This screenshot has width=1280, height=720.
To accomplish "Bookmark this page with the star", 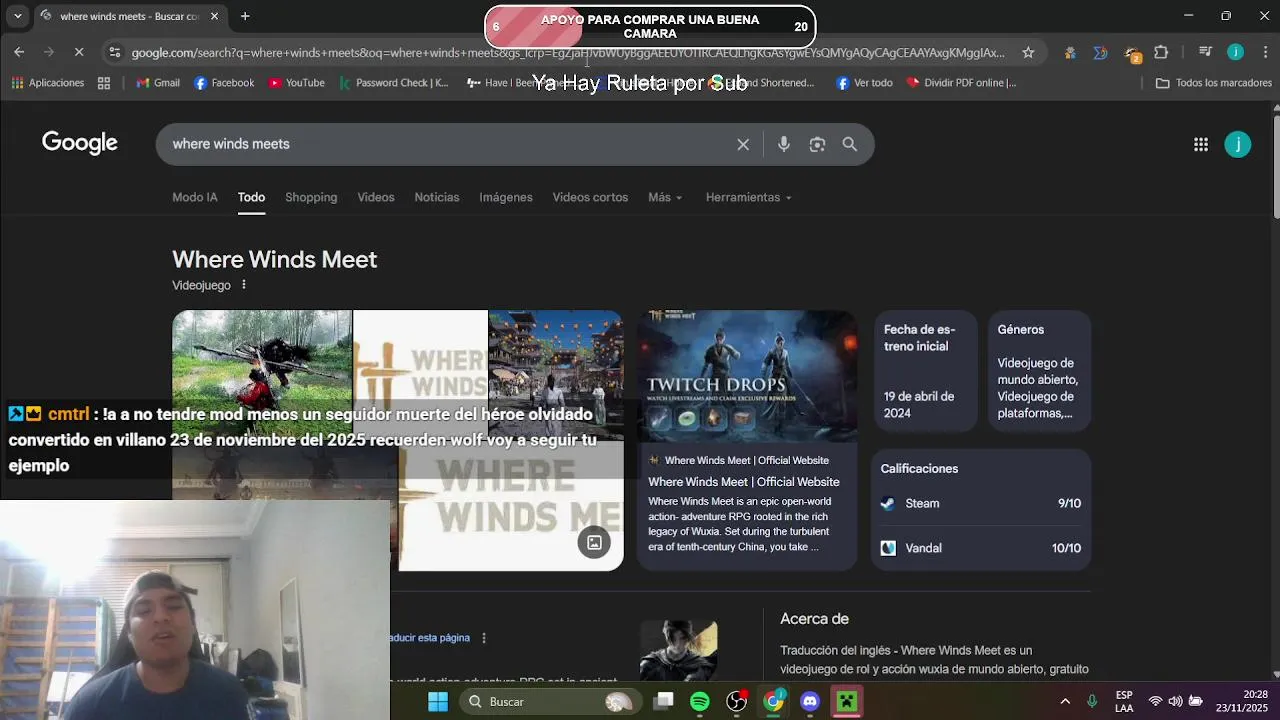I will [x=1028, y=52].
